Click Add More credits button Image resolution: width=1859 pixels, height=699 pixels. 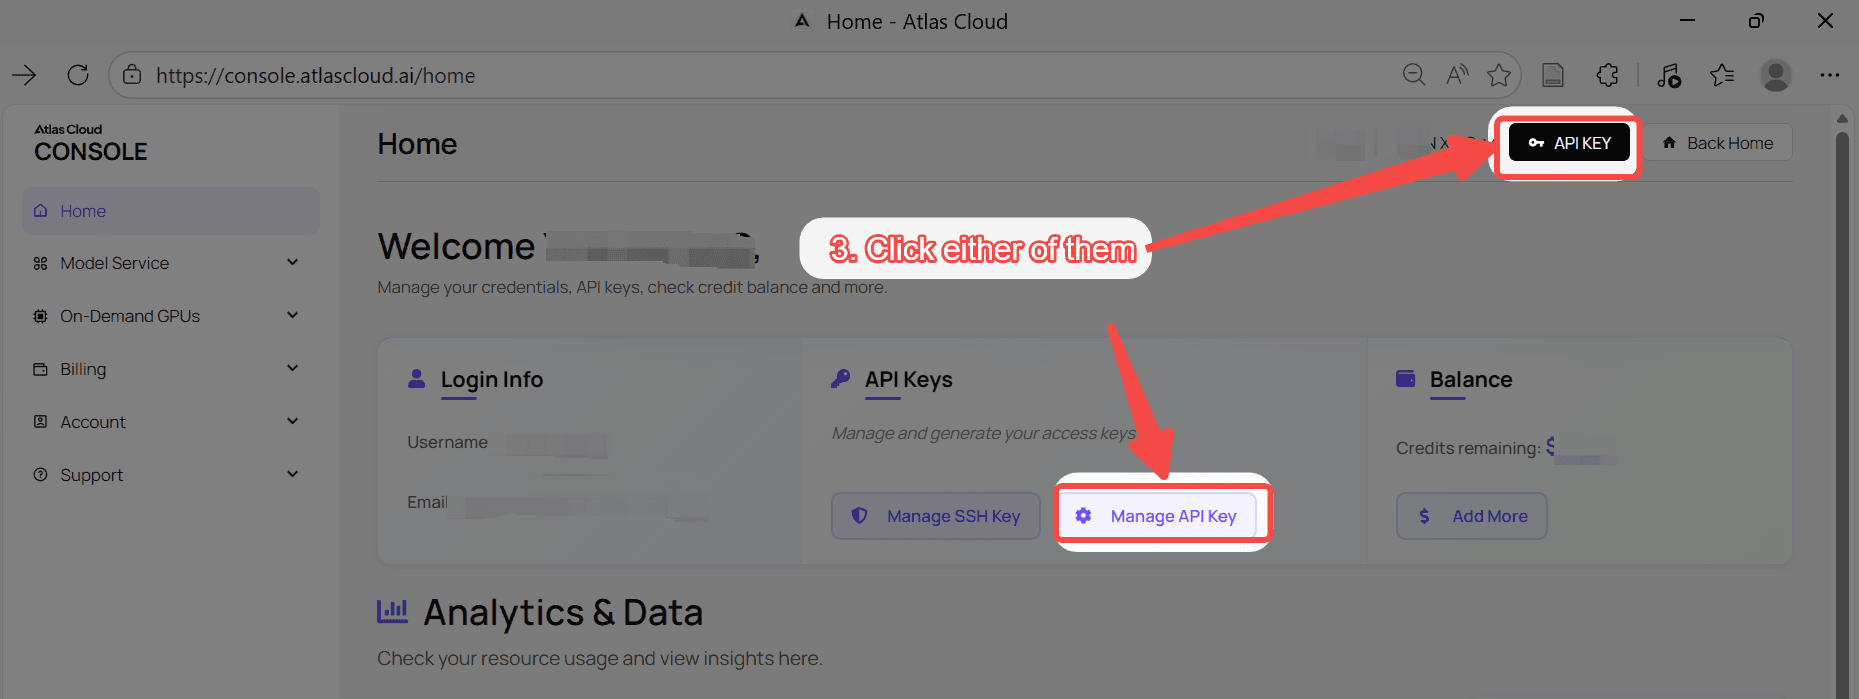(1472, 516)
